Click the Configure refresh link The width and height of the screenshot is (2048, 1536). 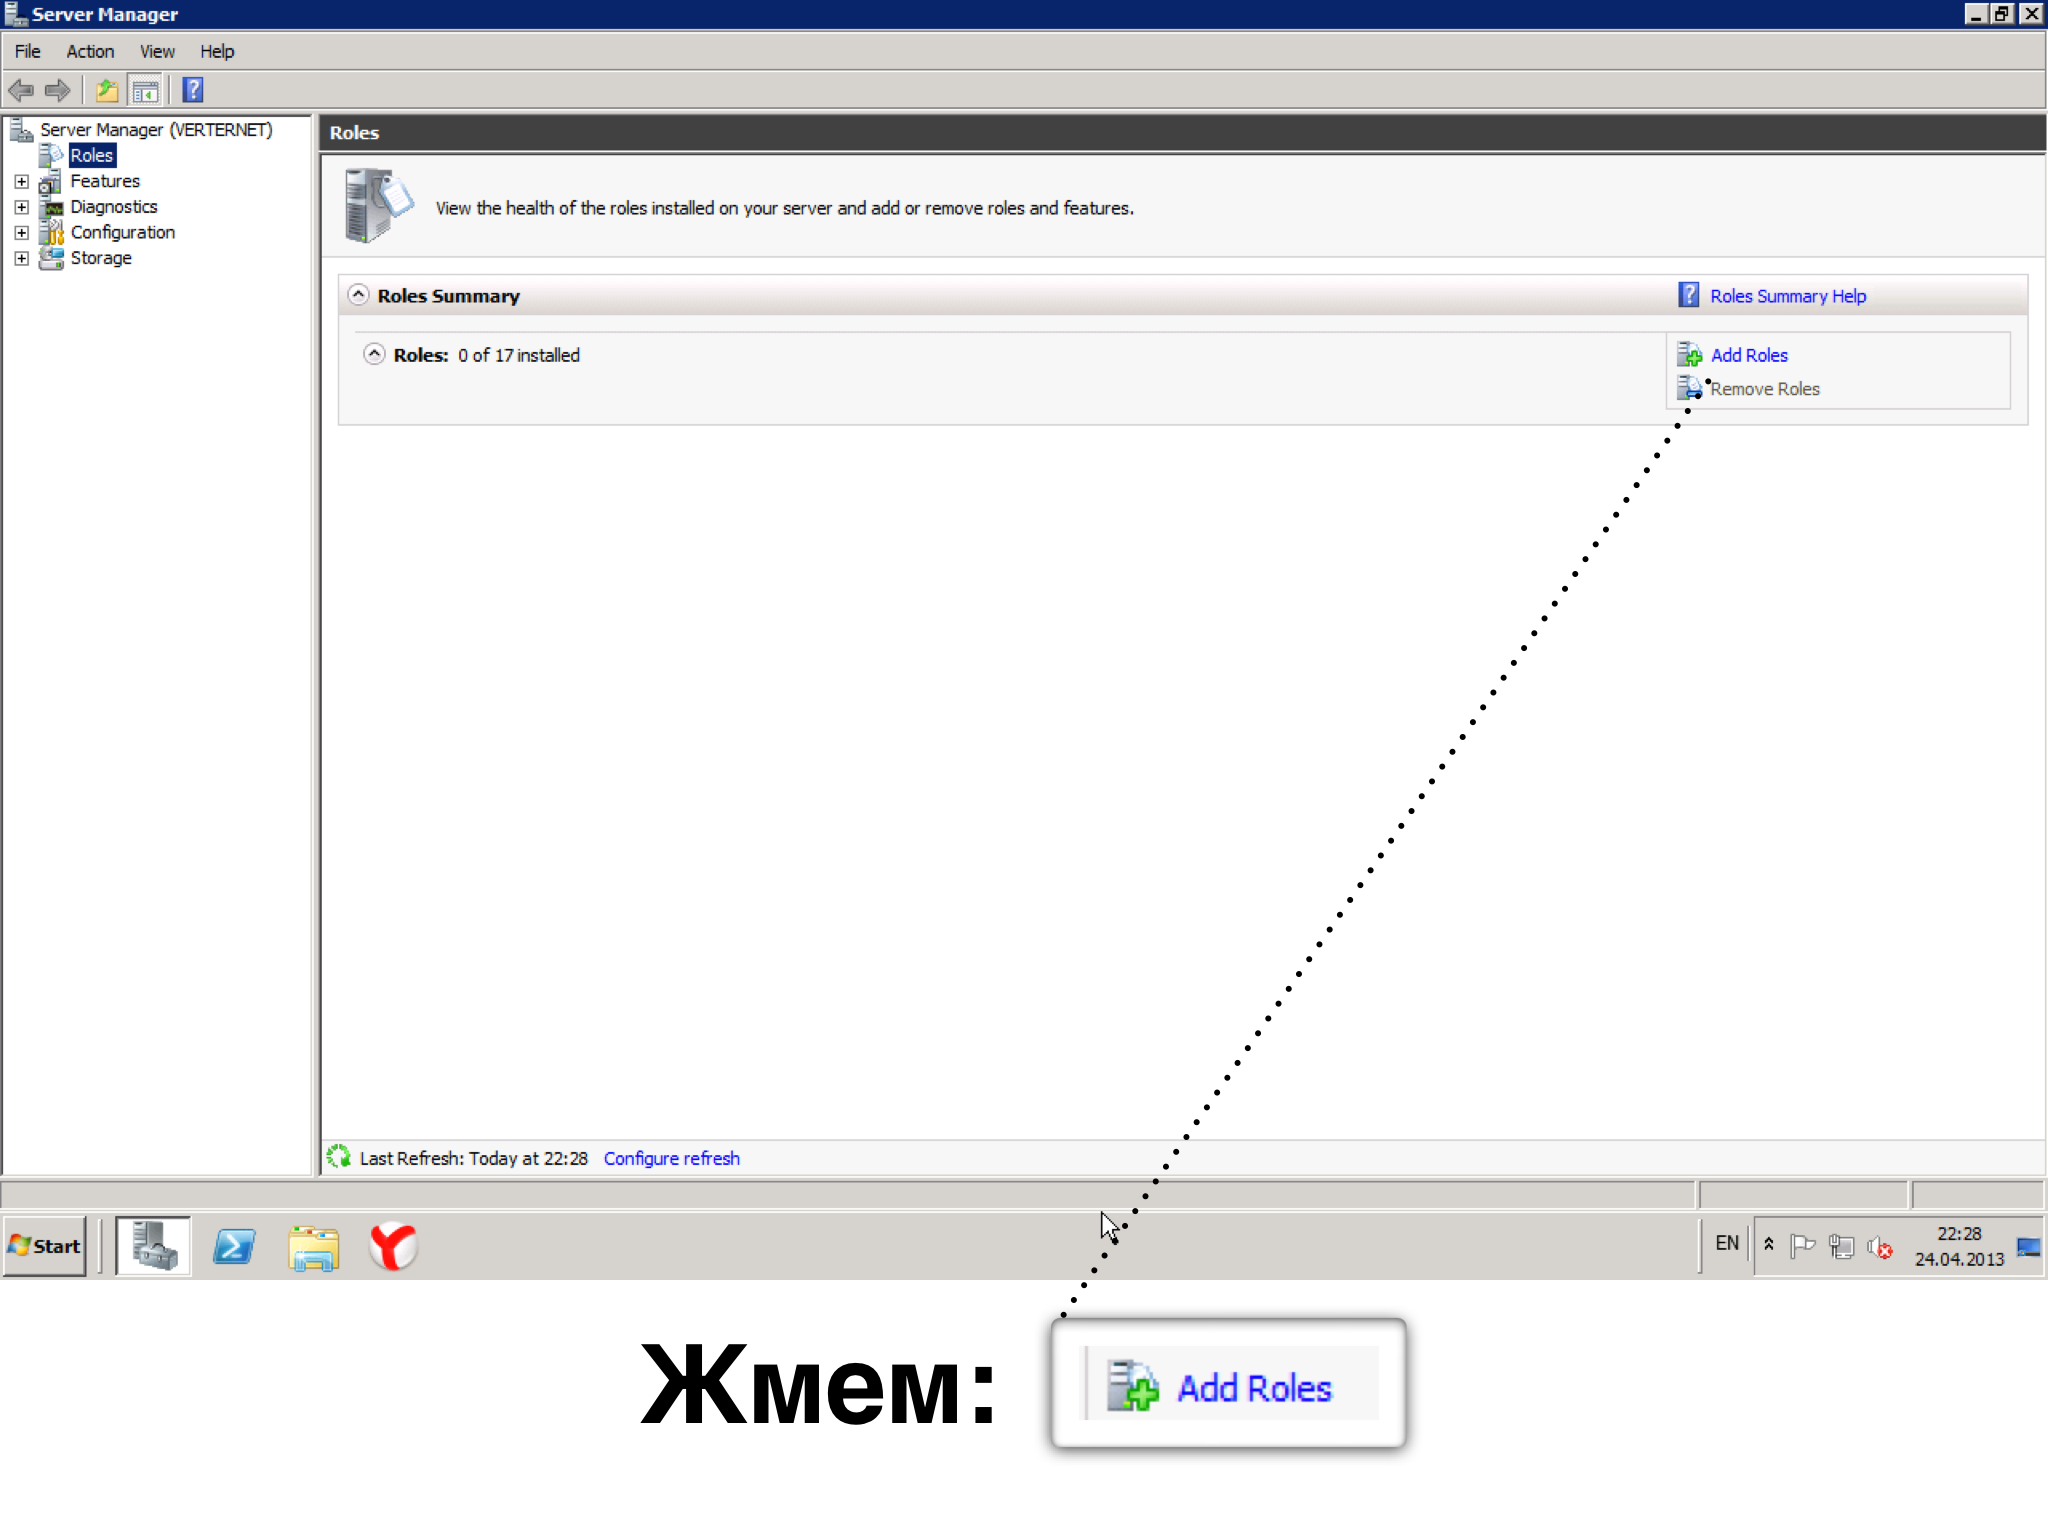[x=671, y=1158]
